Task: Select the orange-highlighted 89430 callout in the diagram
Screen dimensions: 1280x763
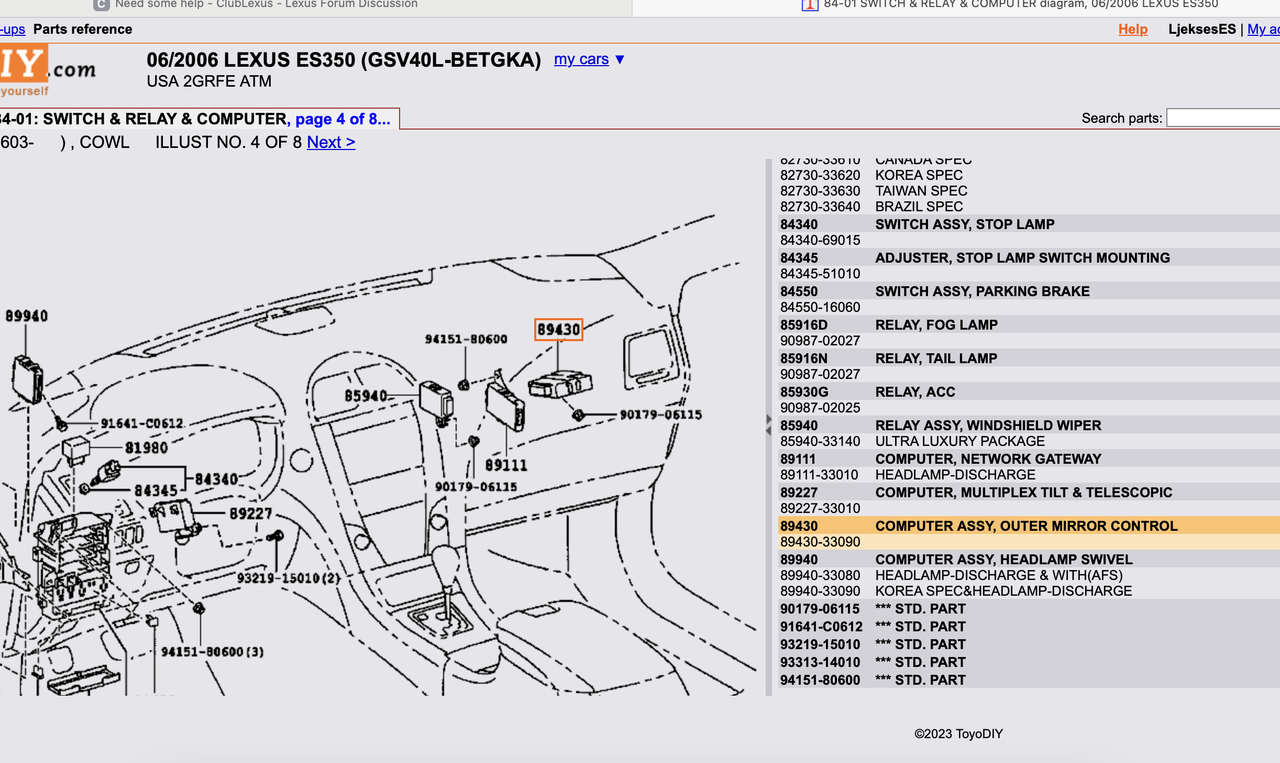Action: pyautogui.click(x=558, y=329)
